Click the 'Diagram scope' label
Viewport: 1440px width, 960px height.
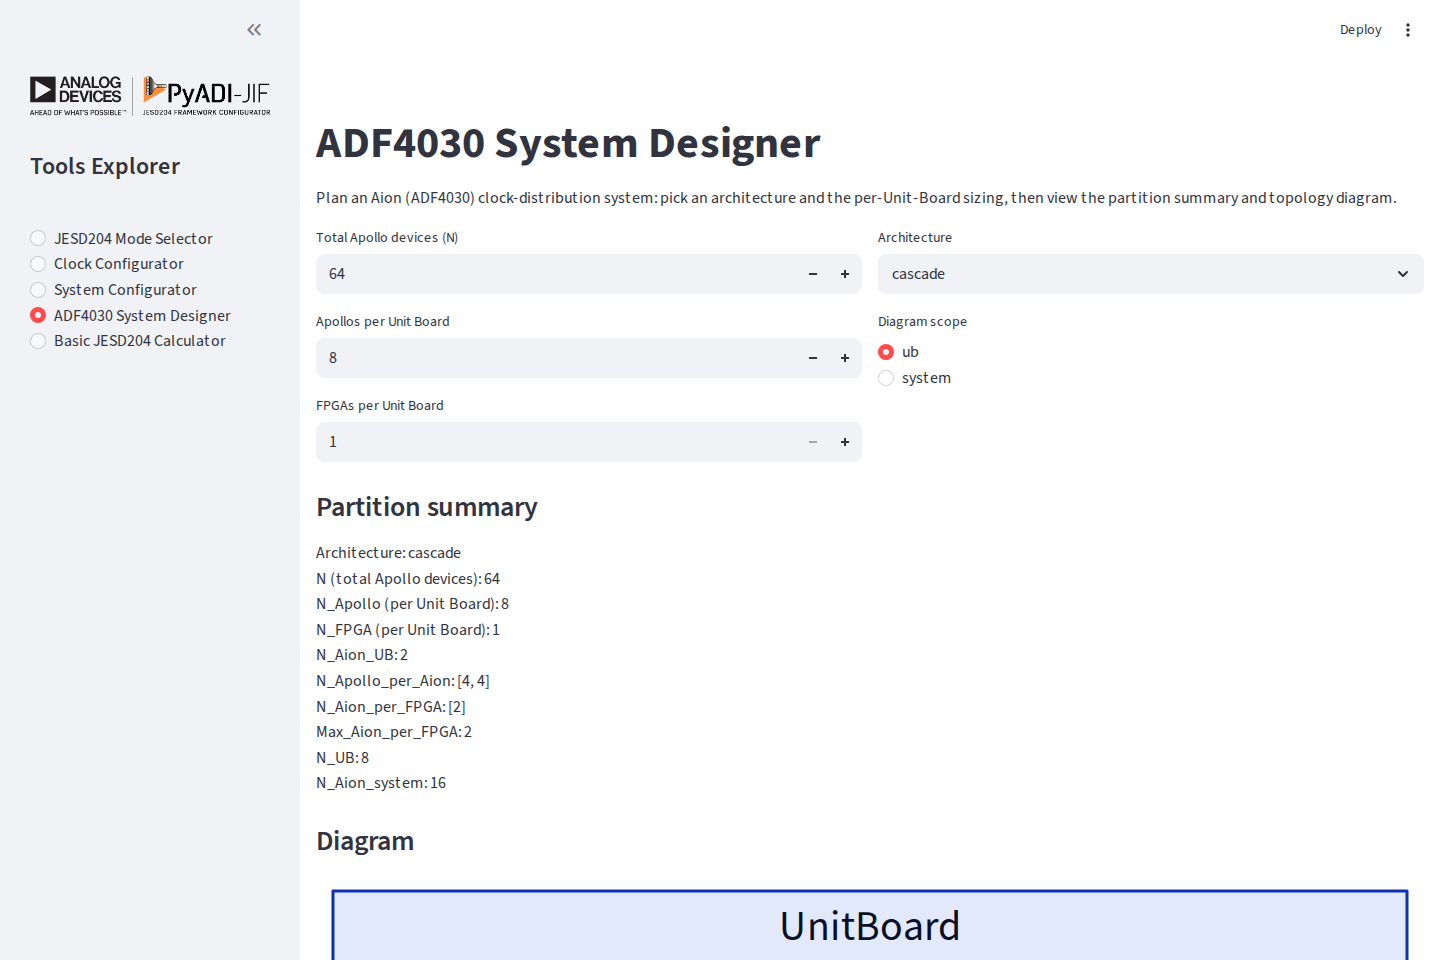922,322
